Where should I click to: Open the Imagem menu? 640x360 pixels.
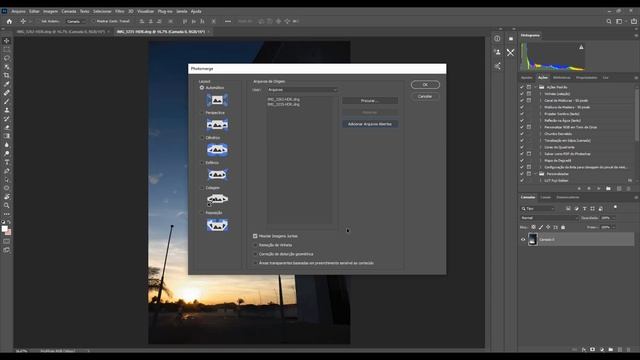(50, 11)
